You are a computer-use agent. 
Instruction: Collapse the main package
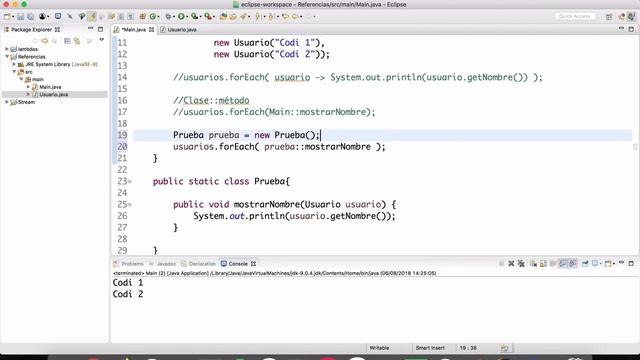pyautogui.click(x=21, y=79)
